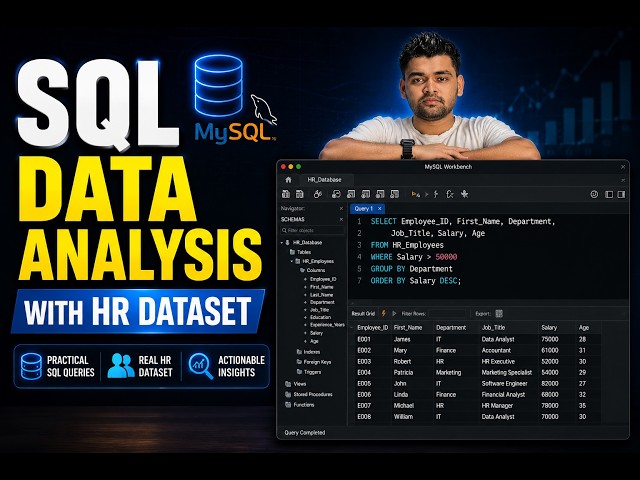This screenshot has height=480, width=640.
Task: Close the Query 1 tab
Action: click(380, 209)
